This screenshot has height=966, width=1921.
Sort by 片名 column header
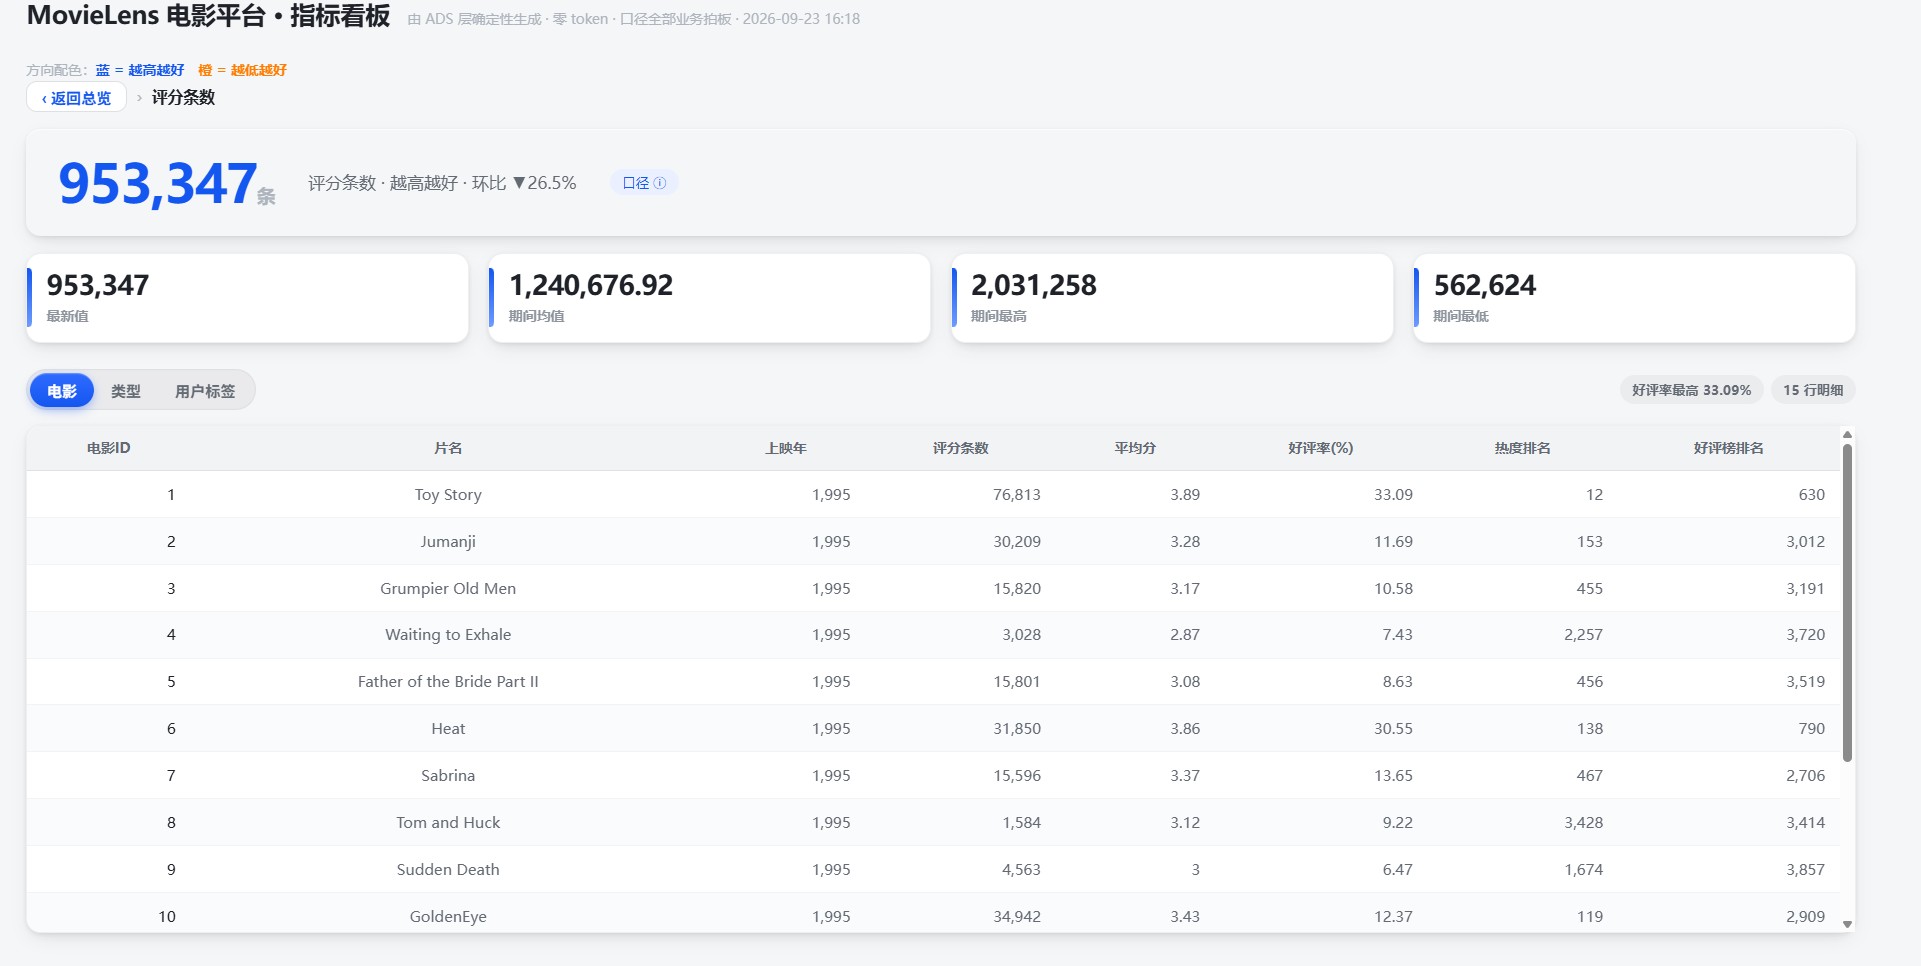(448, 448)
